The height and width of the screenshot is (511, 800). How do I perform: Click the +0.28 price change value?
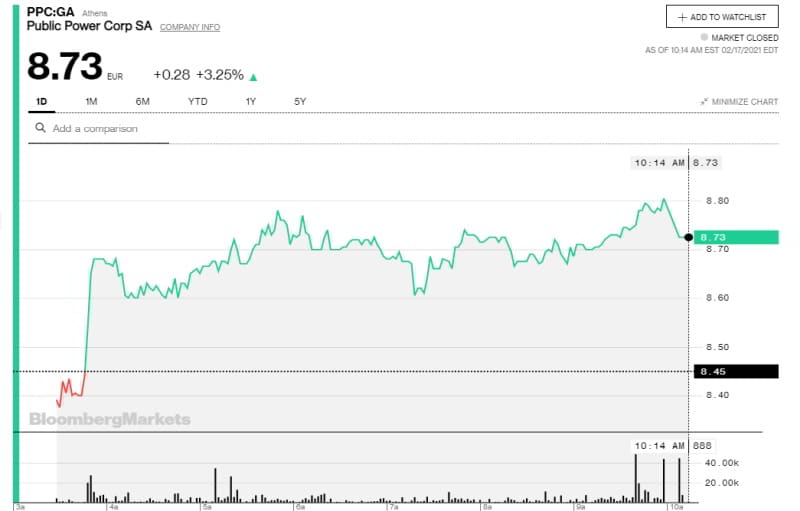pyautogui.click(x=172, y=75)
